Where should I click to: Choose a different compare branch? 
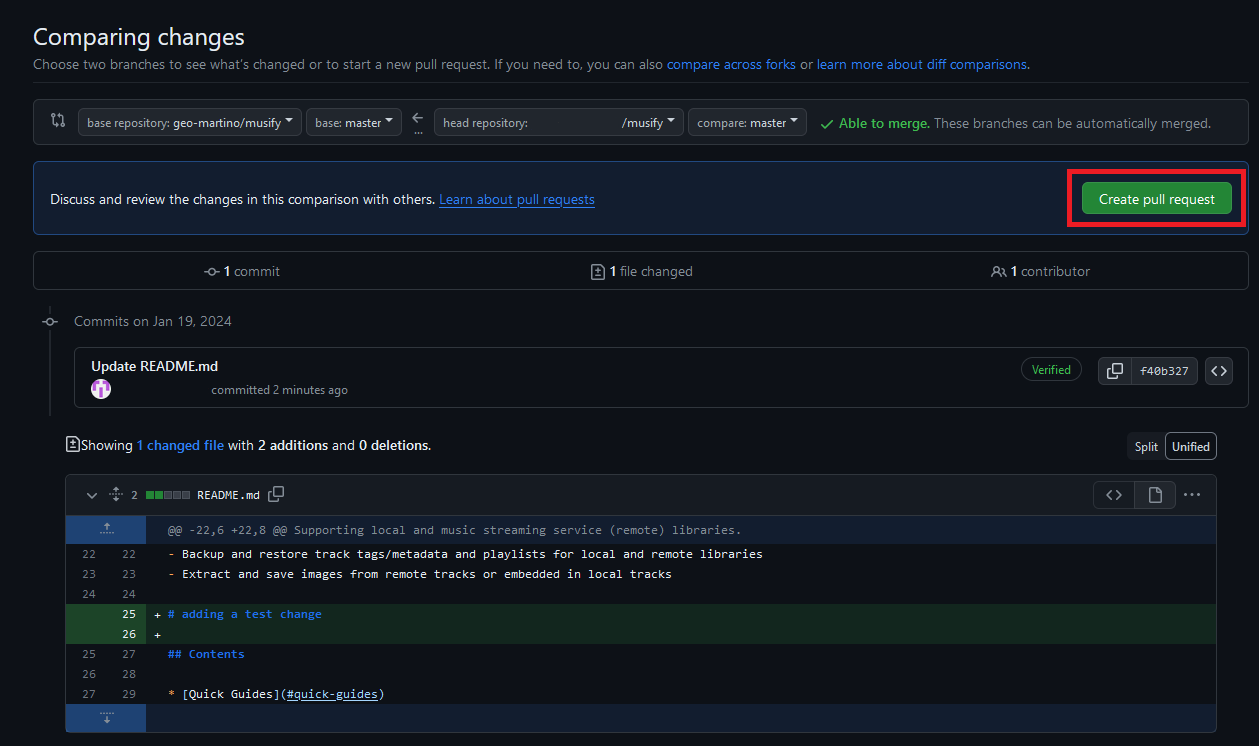[747, 123]
